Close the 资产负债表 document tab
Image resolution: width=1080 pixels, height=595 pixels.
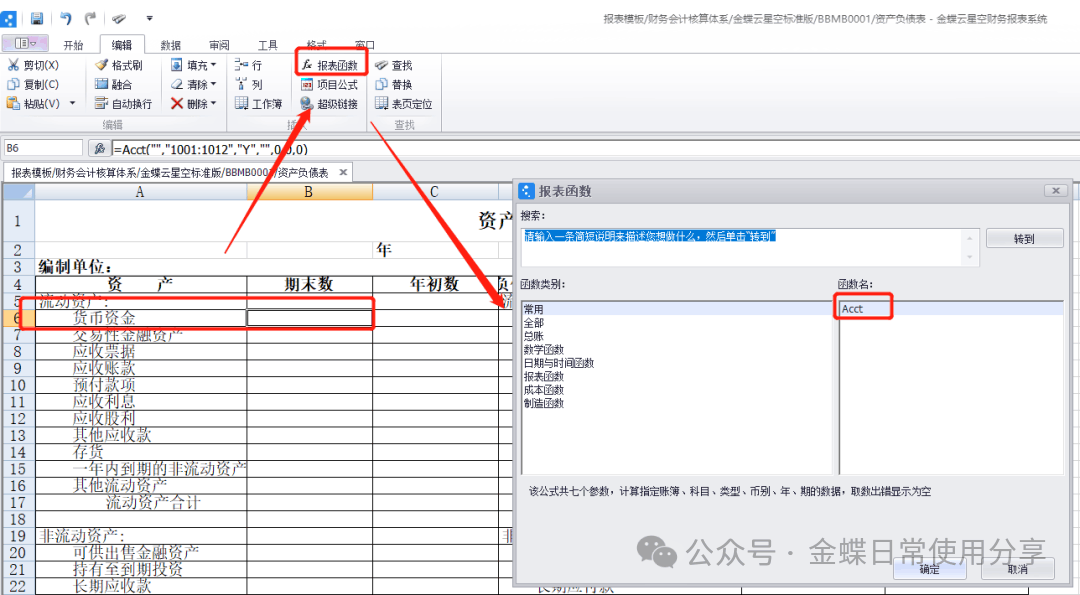coord(342,172)
